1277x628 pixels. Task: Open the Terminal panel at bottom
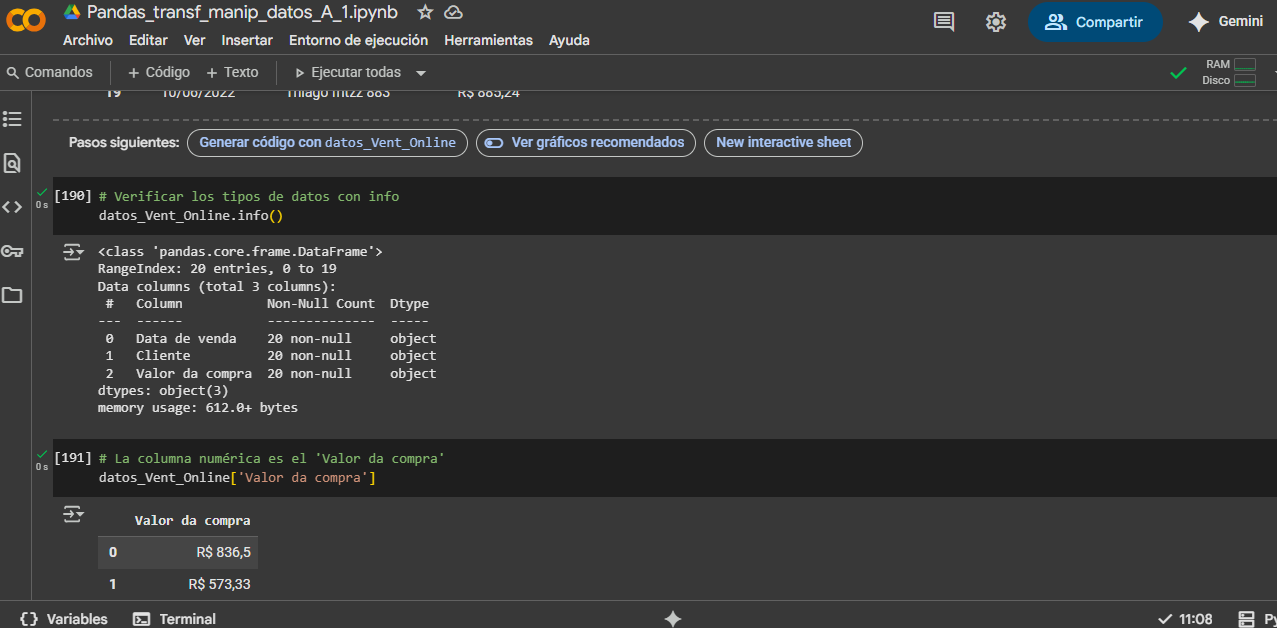pyautogui.click(x=175, y=619)
